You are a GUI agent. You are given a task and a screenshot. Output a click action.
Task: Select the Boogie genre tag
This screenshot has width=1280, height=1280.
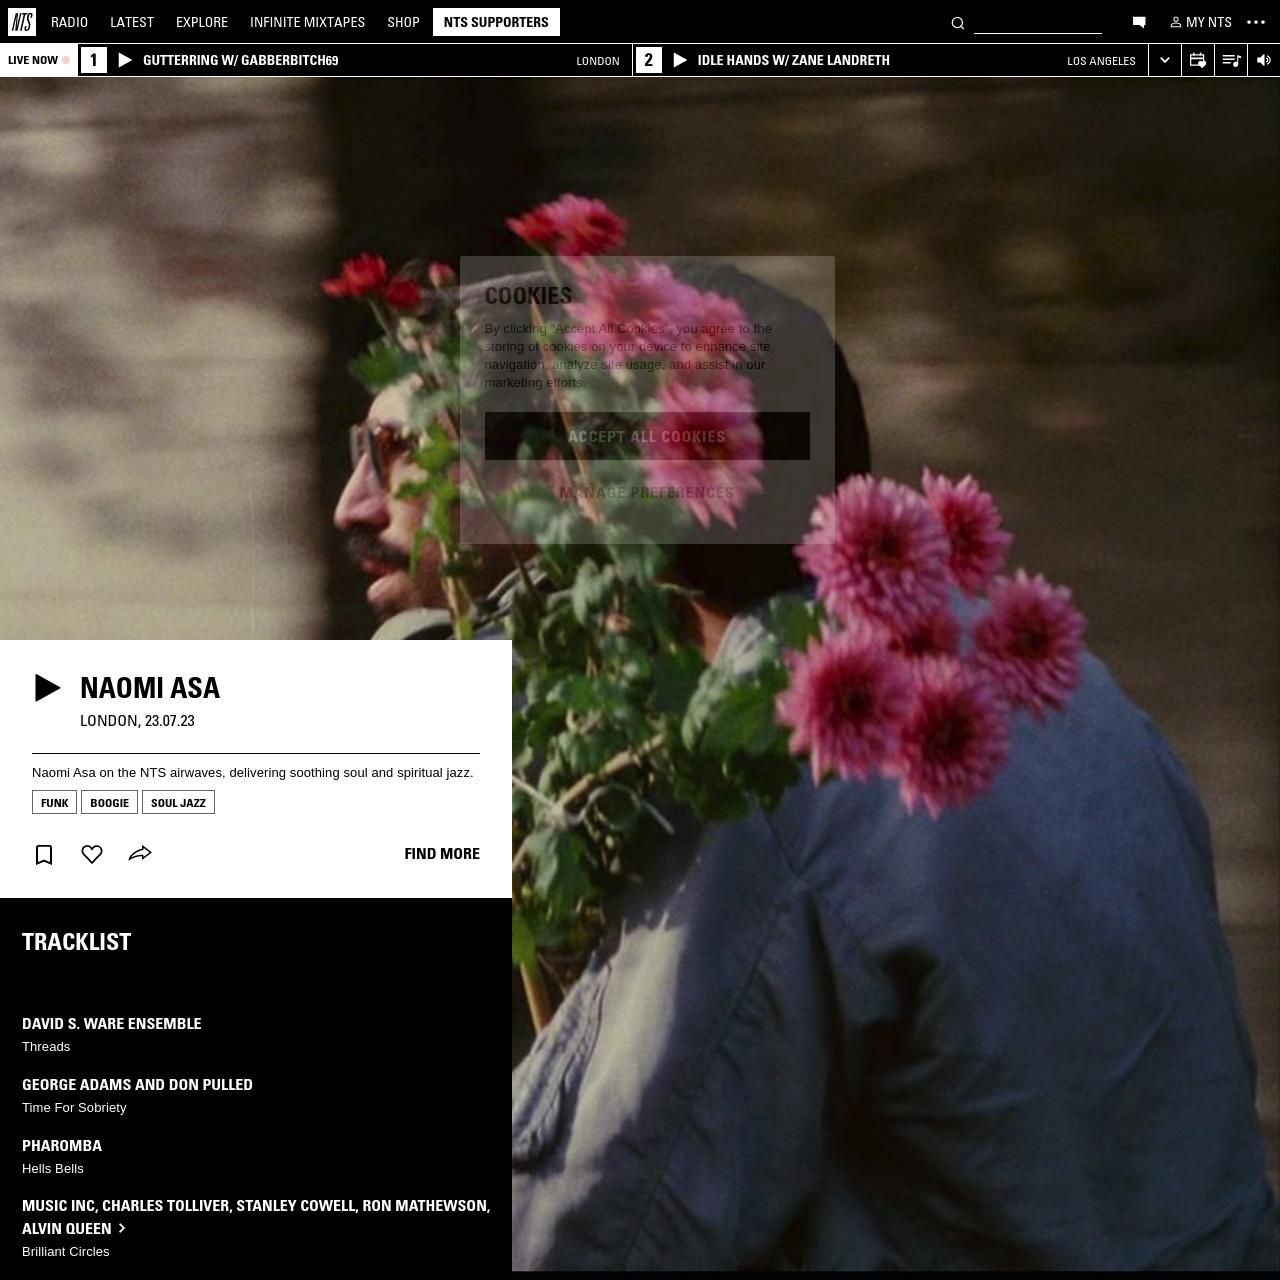(x=109, y=802)
